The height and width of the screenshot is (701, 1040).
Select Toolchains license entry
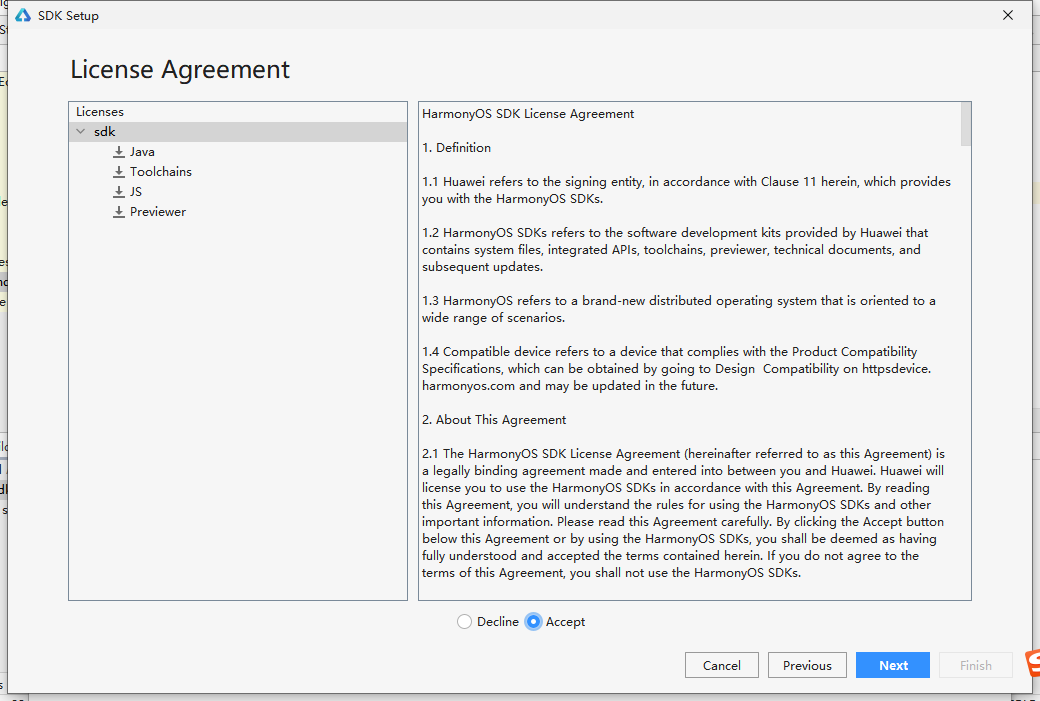click(161, 172)
